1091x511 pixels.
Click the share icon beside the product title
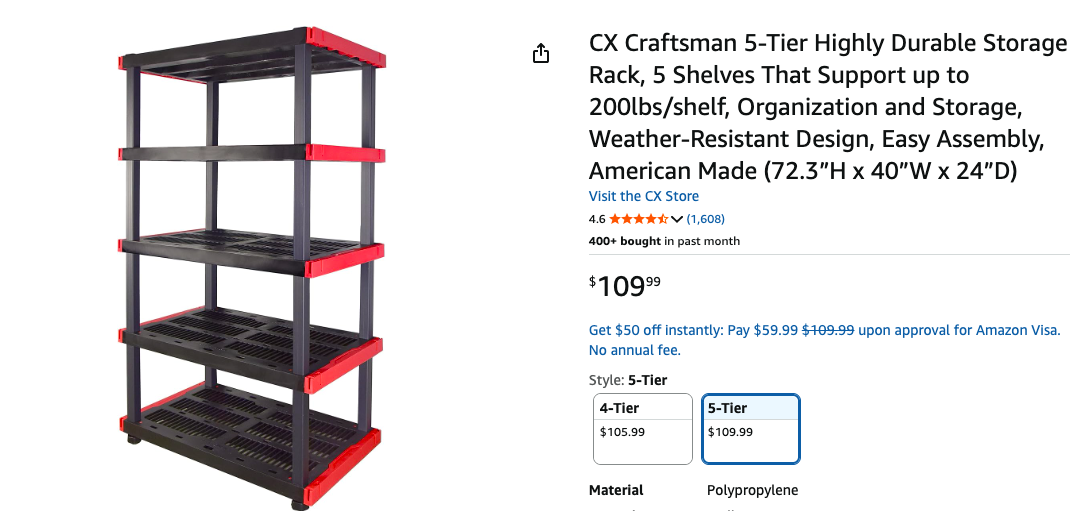(x=541, y=53)
